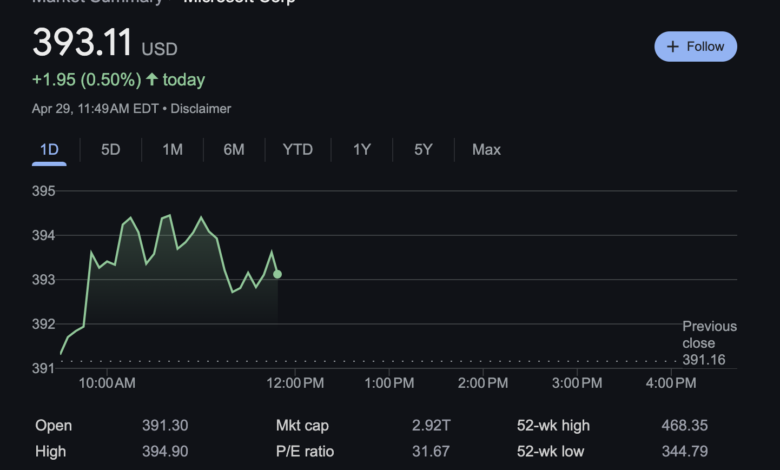Click the 12:00 PM axis label

tap(295, 383)
